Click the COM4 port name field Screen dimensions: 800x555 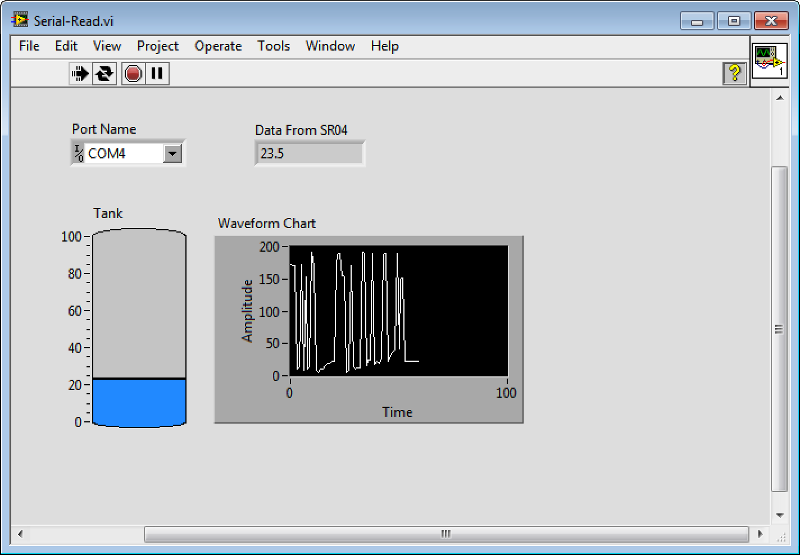(x=124, y=154)
